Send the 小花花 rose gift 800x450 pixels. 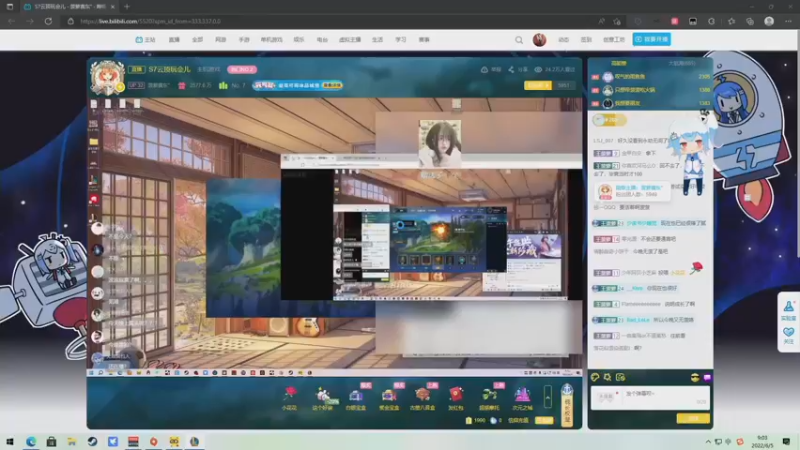289,398
